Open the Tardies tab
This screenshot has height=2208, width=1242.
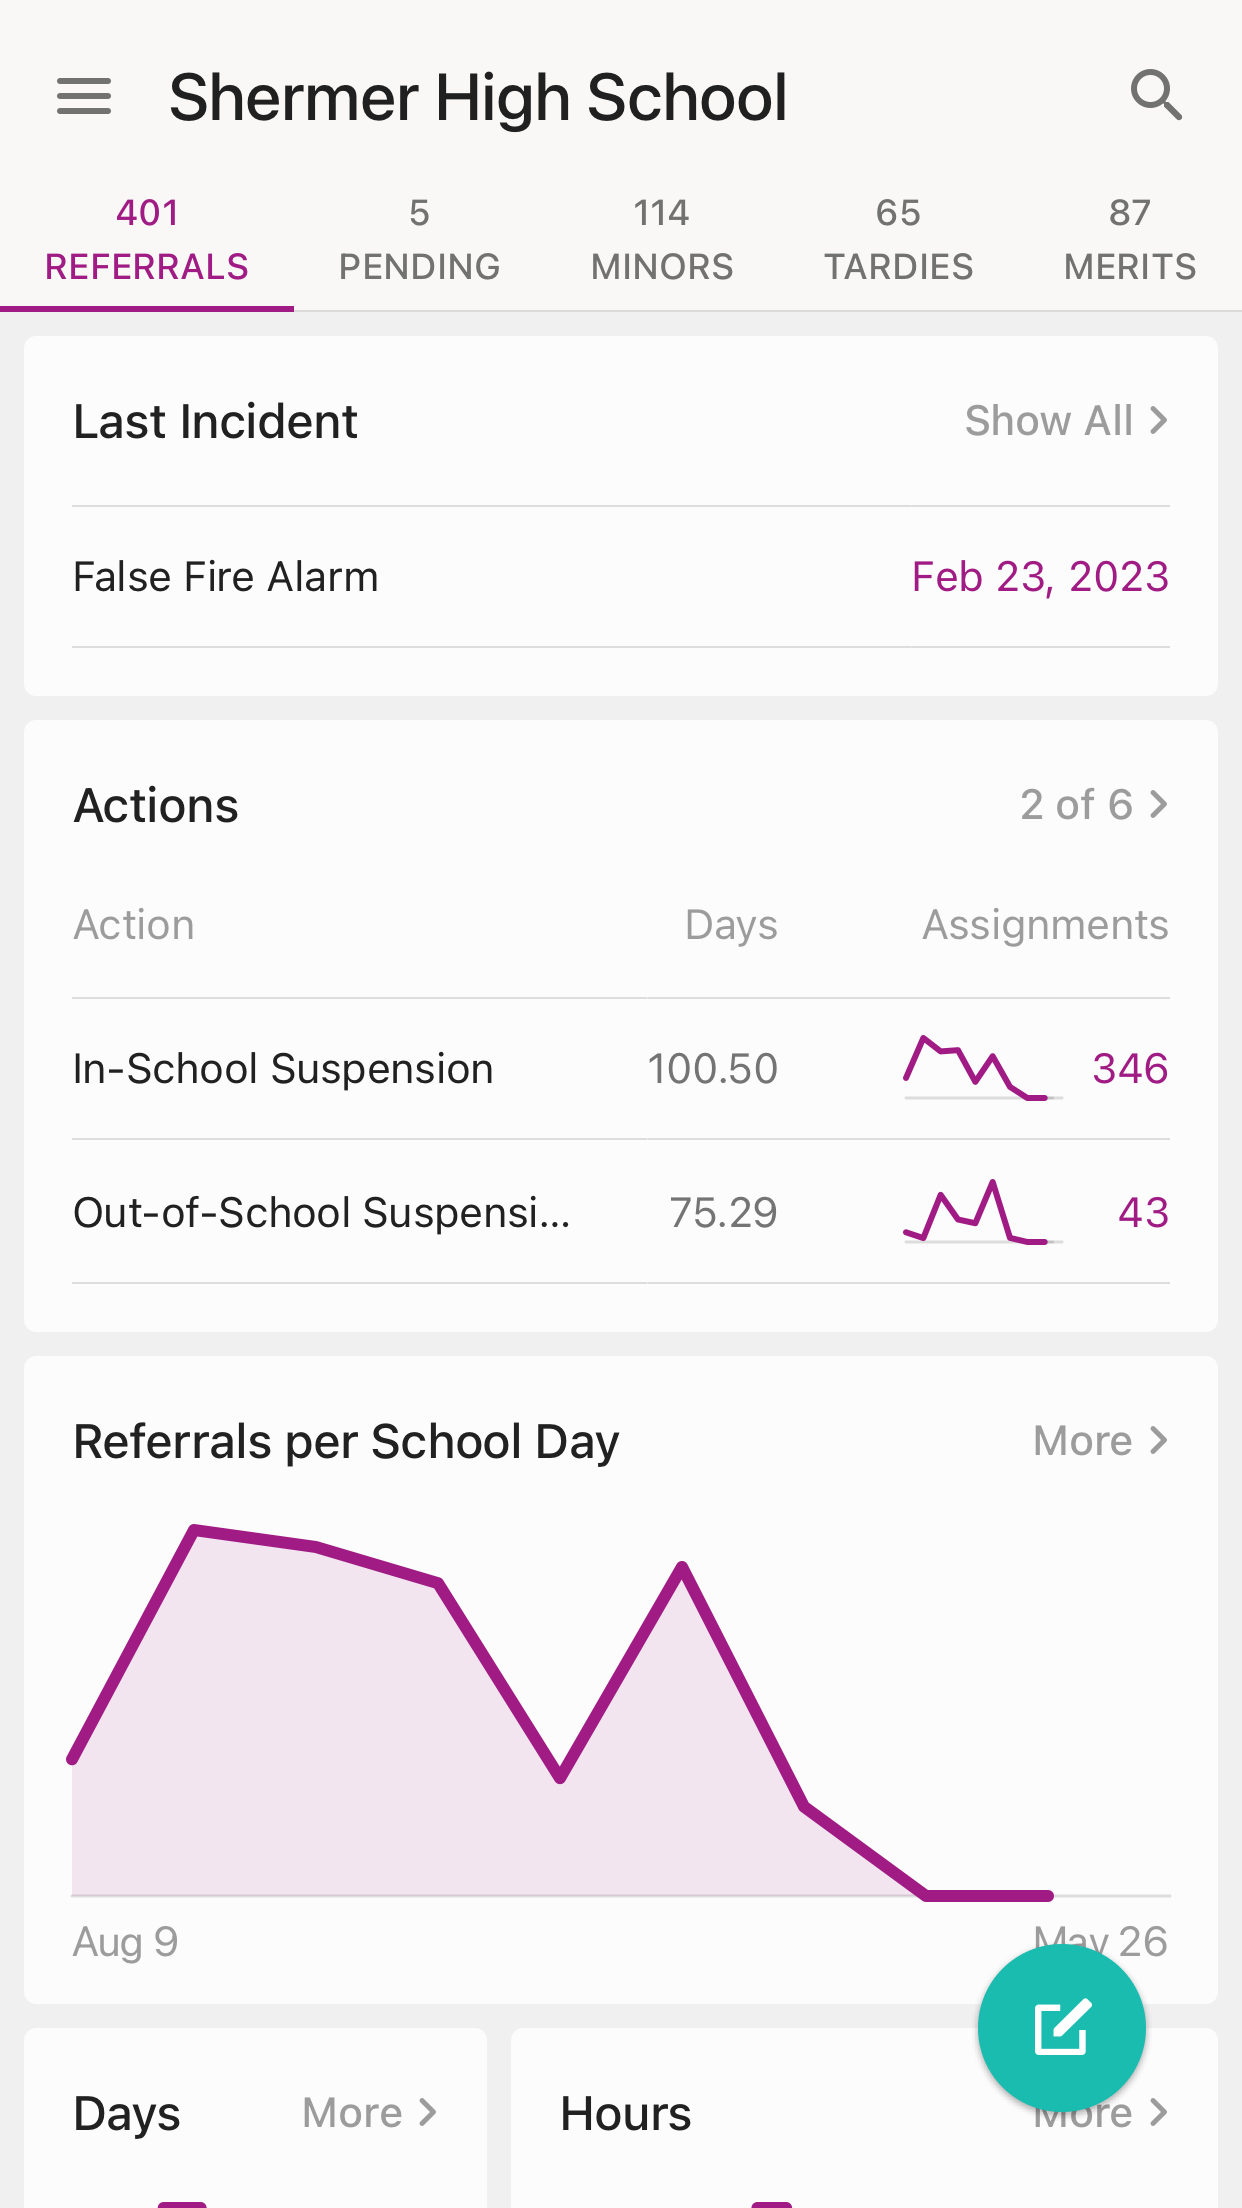898,240
